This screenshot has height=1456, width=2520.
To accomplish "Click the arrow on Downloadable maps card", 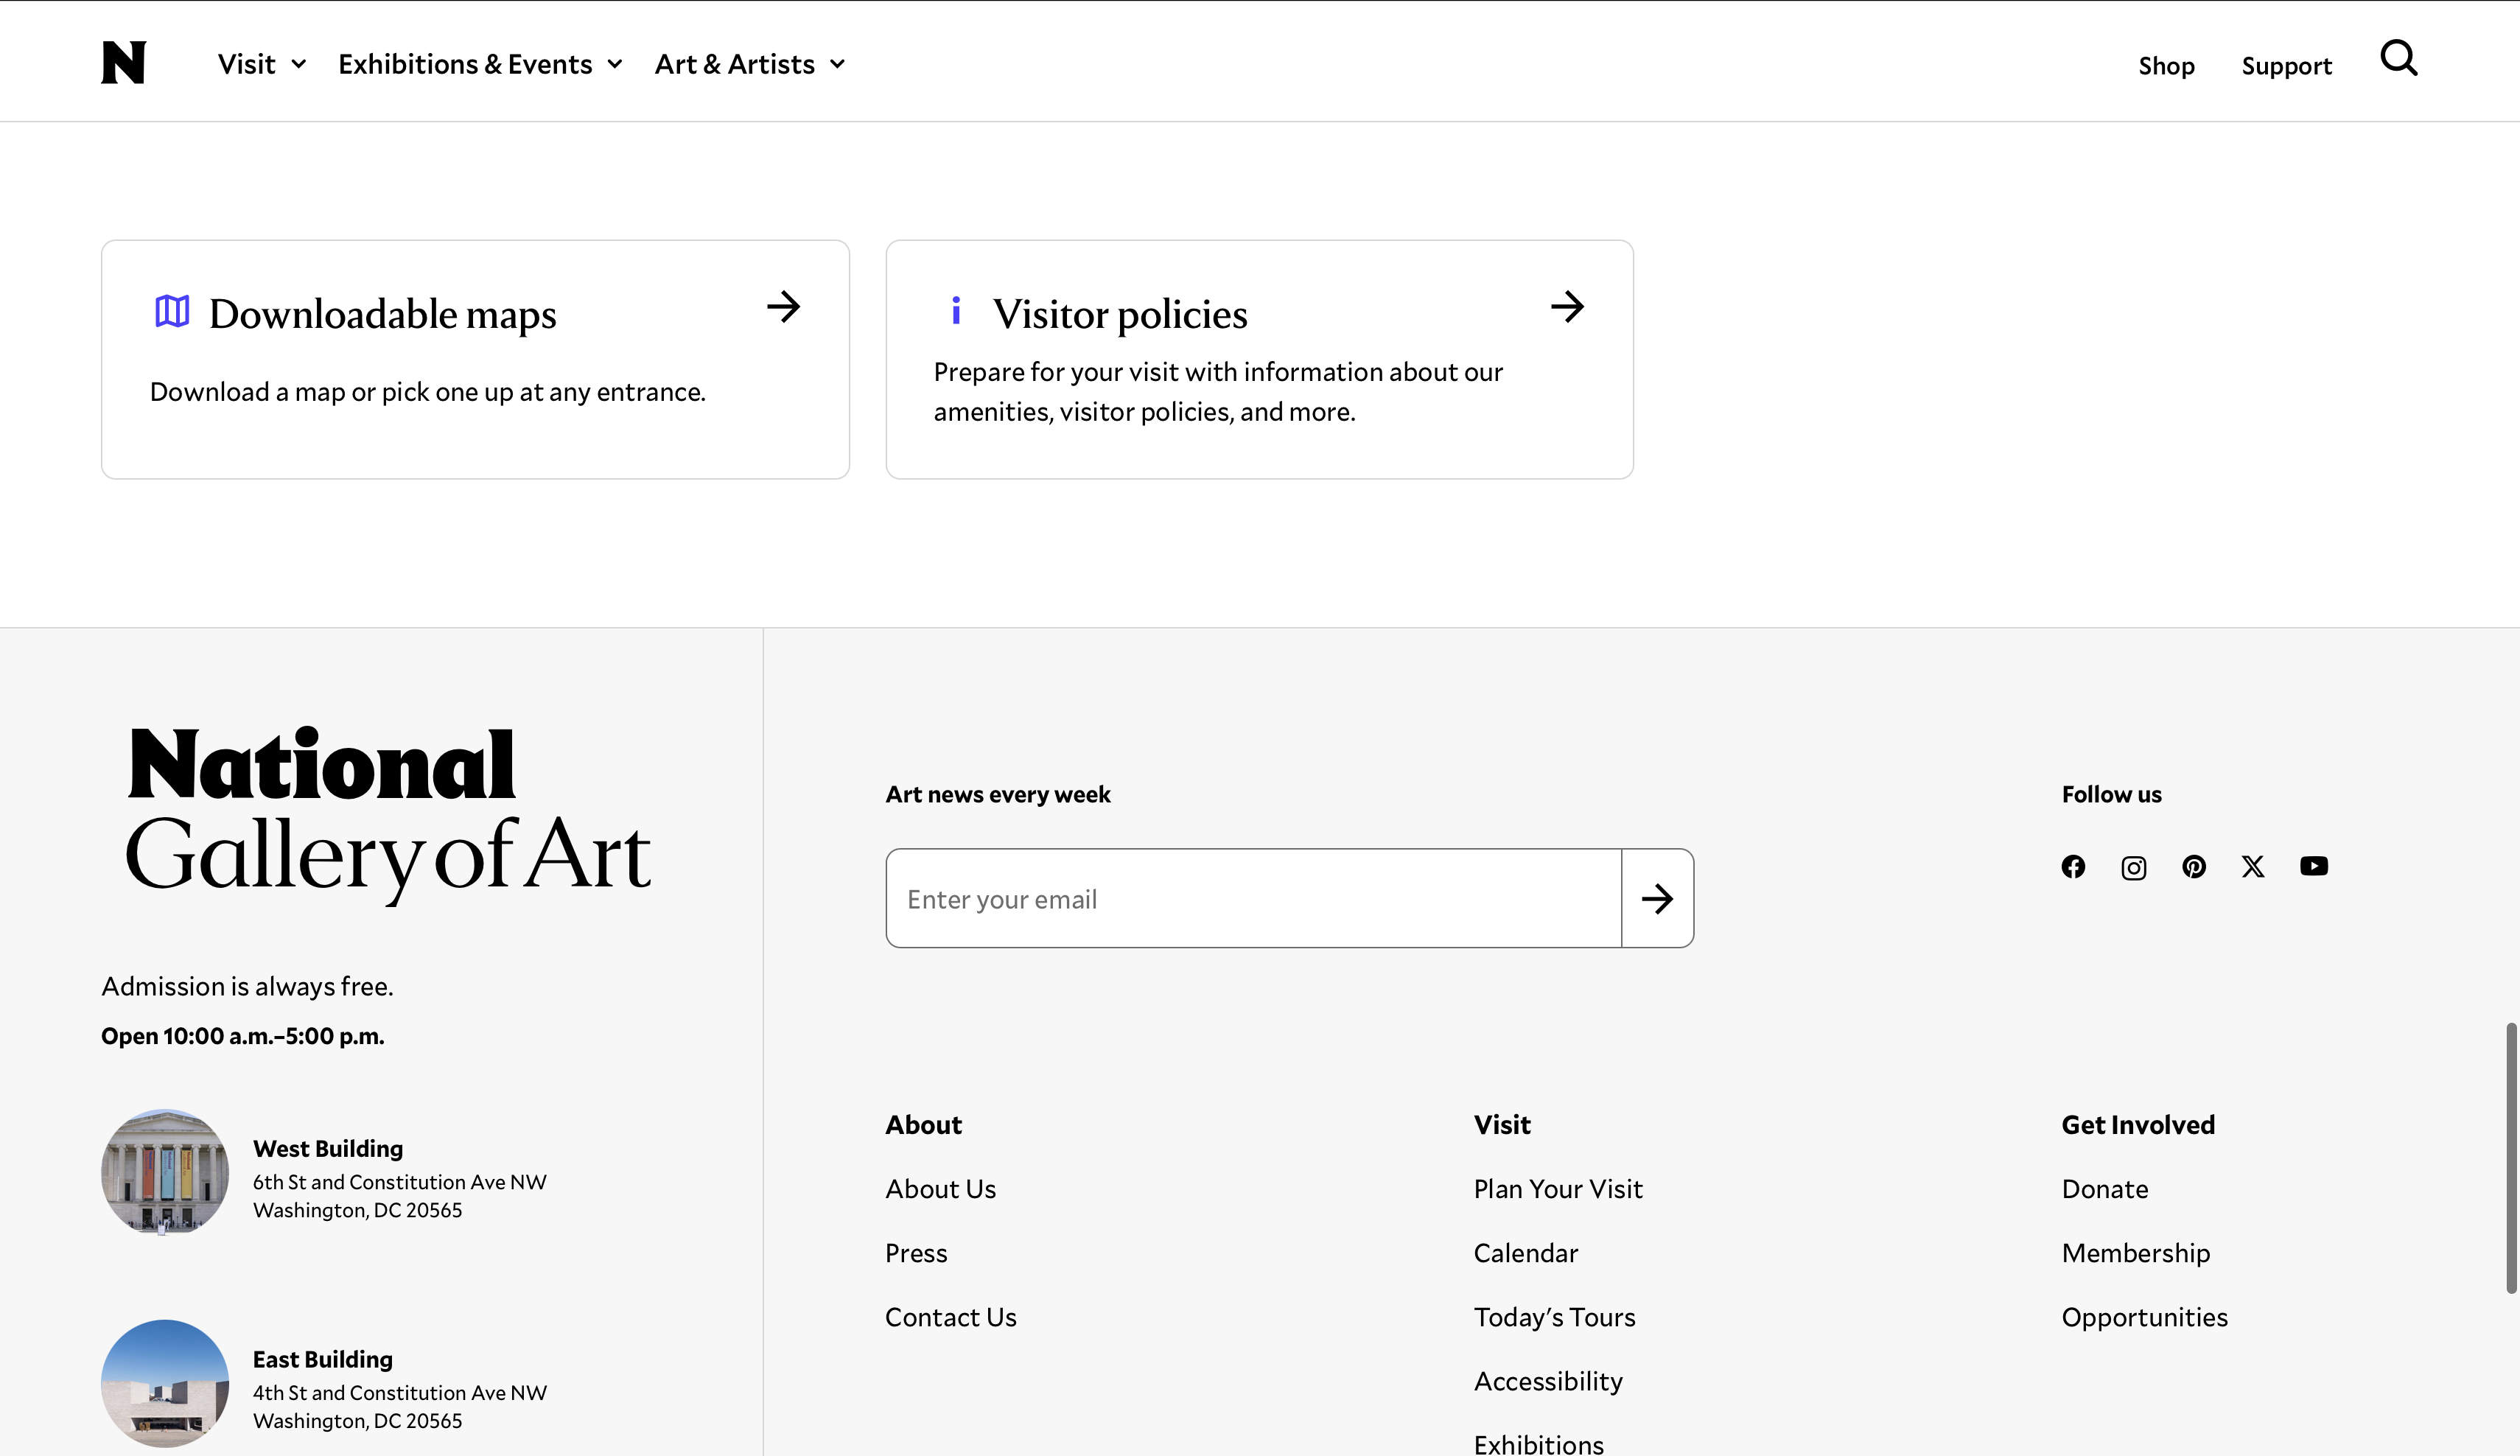I will (784, 306).
